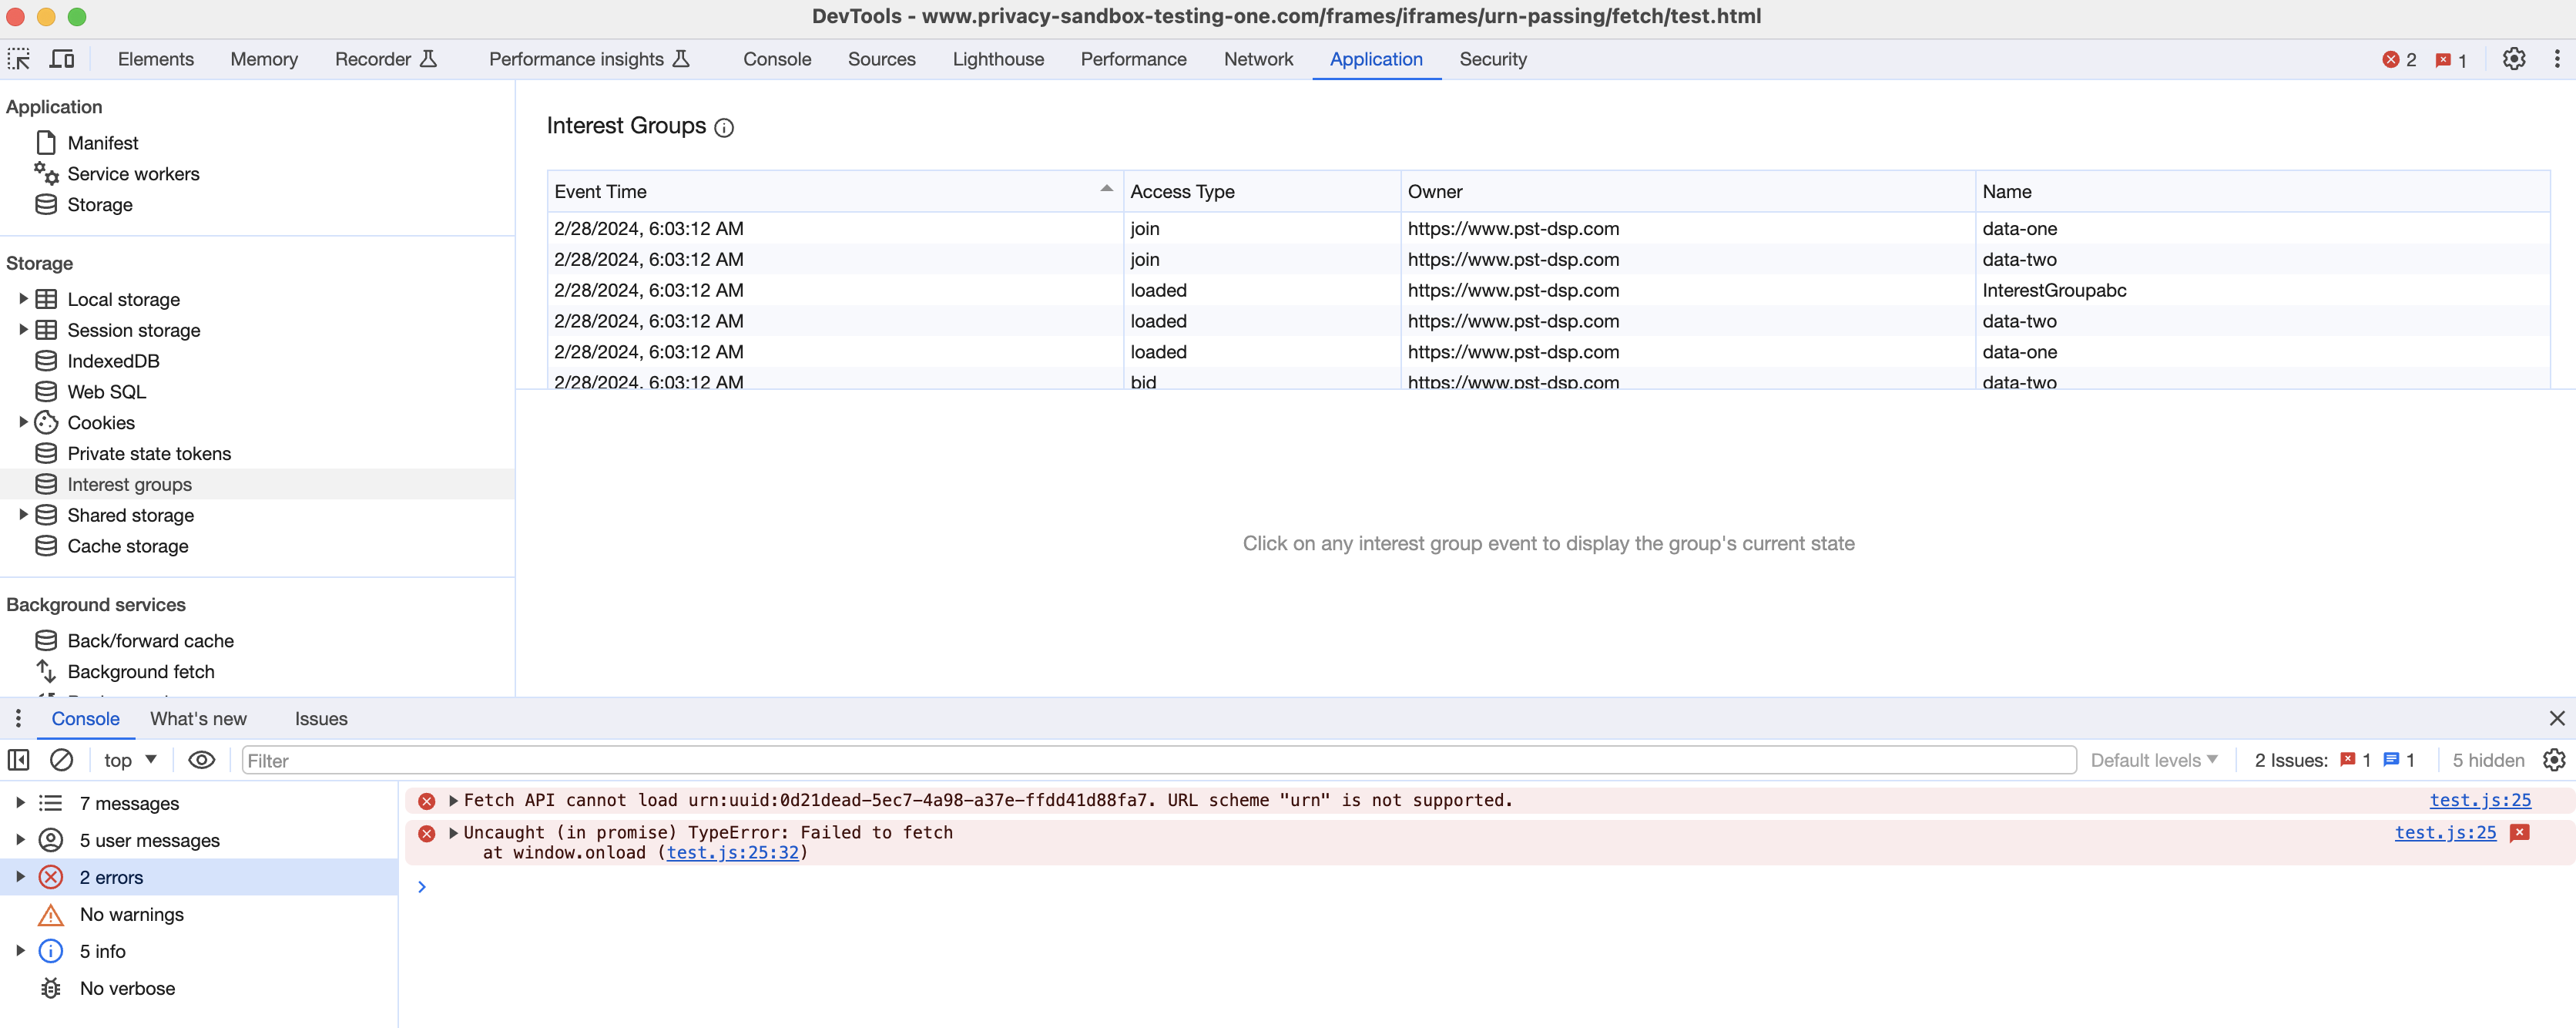Select Web SQL storage item
This screenshot has height=1028, width=2576.
(106, 392)
